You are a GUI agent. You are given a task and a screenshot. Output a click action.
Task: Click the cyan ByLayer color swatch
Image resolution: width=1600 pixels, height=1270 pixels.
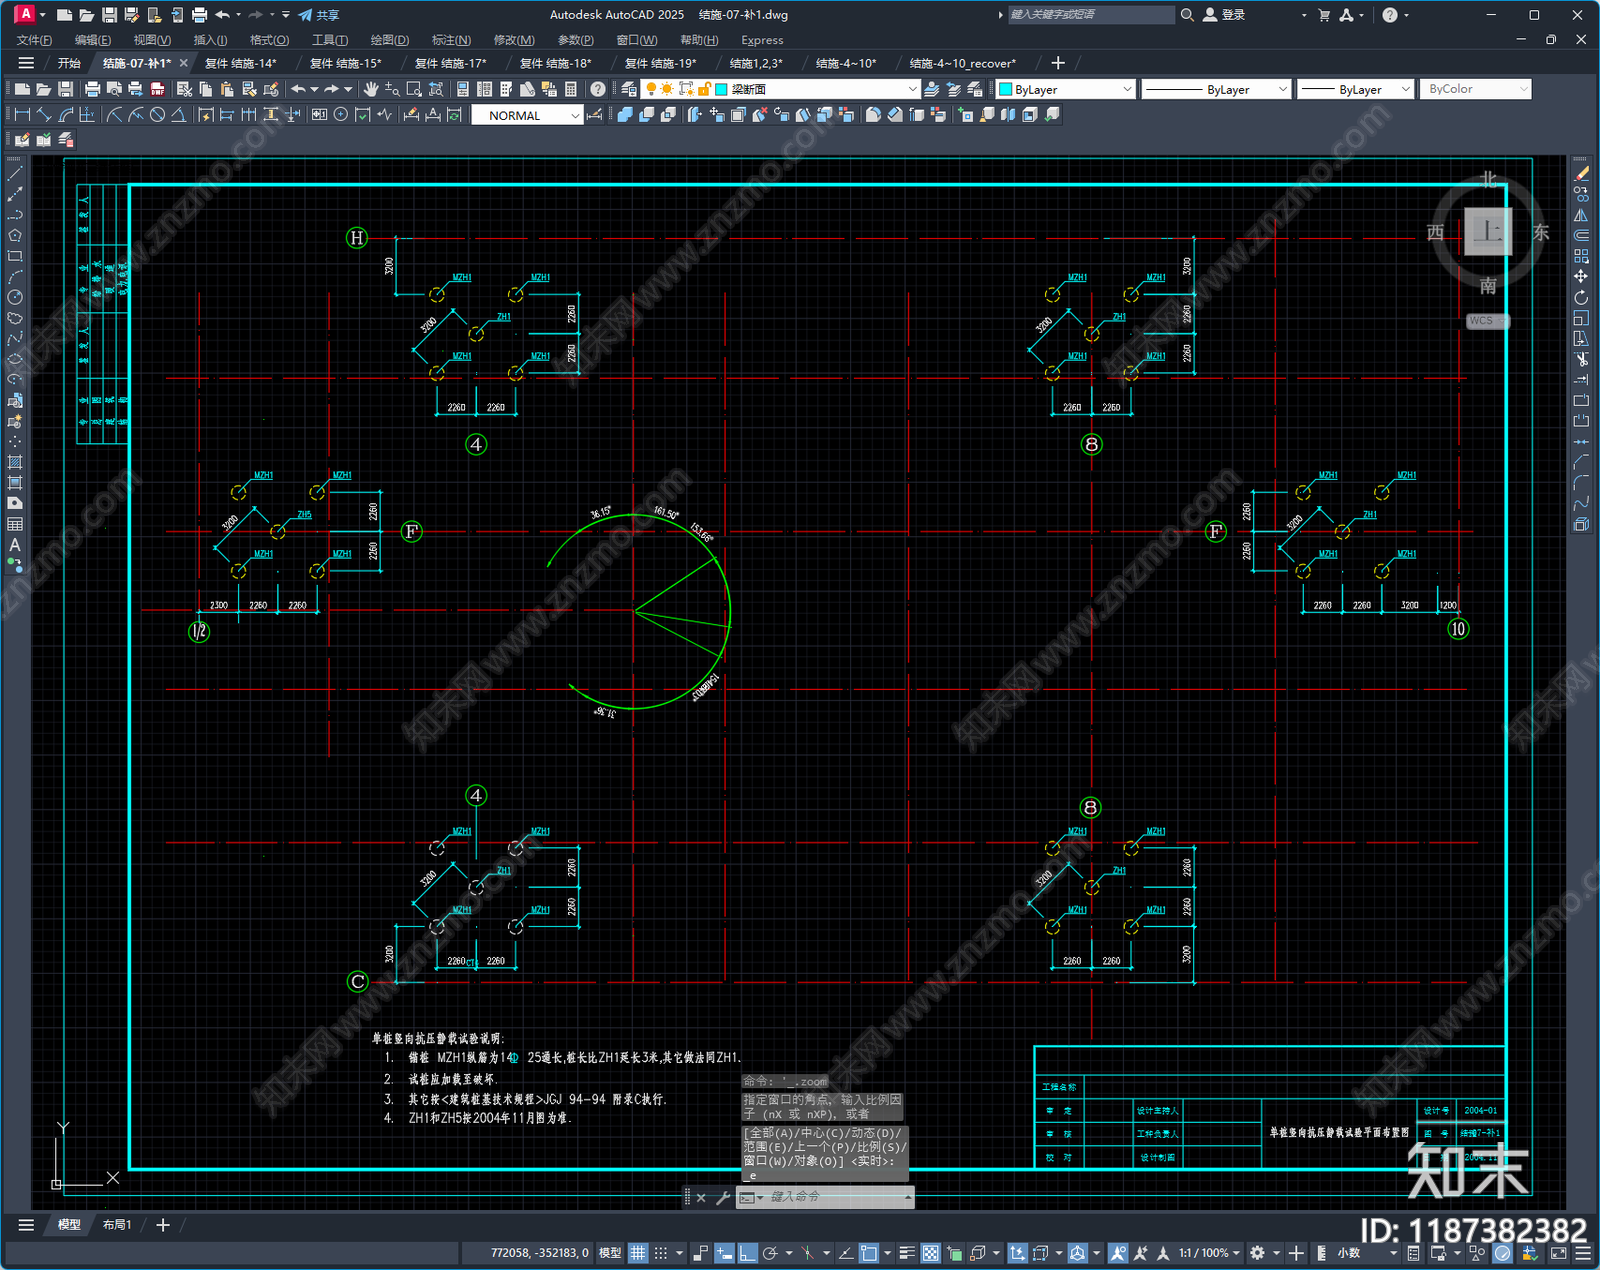click(1006, 89)
